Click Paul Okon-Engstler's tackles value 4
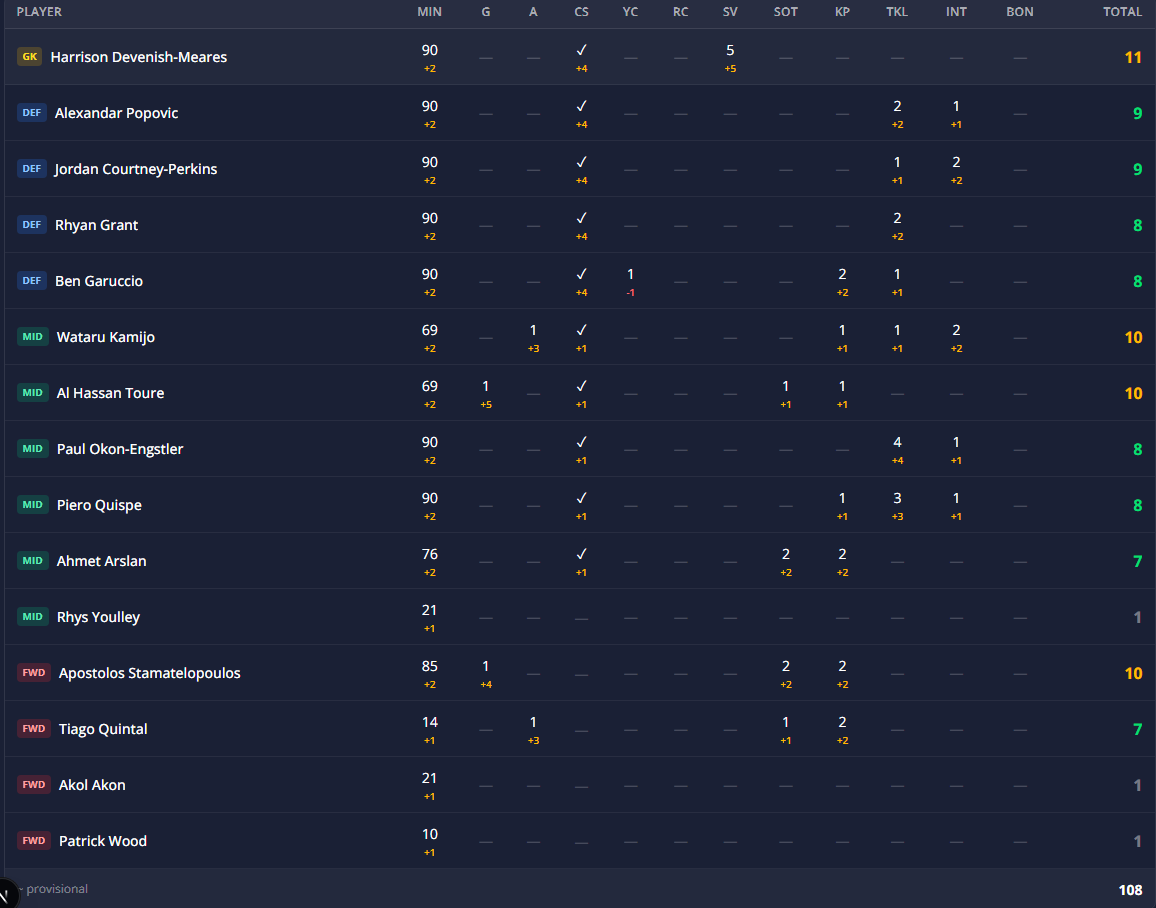 point(897,442)
